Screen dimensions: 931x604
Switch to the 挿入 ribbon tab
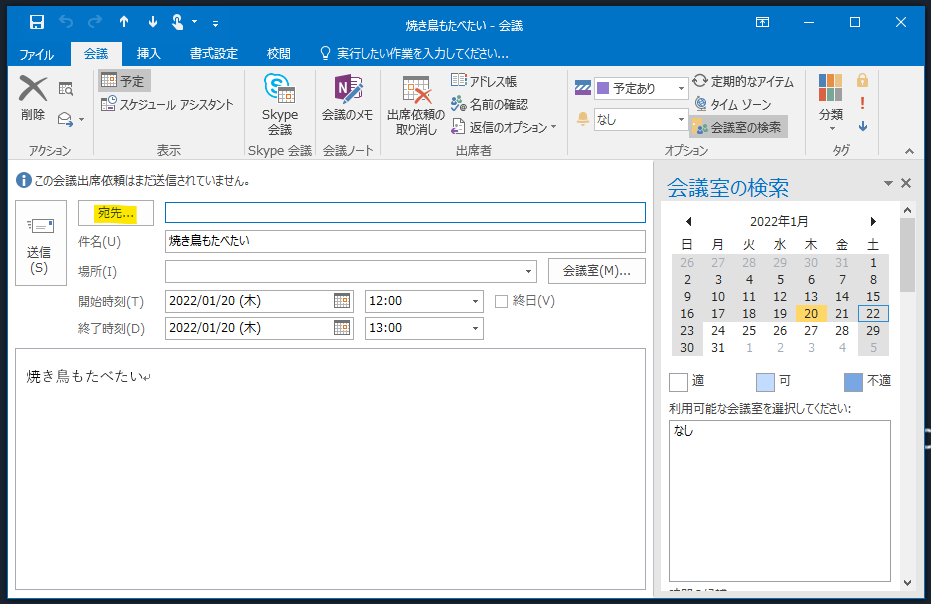click(150, 54)
